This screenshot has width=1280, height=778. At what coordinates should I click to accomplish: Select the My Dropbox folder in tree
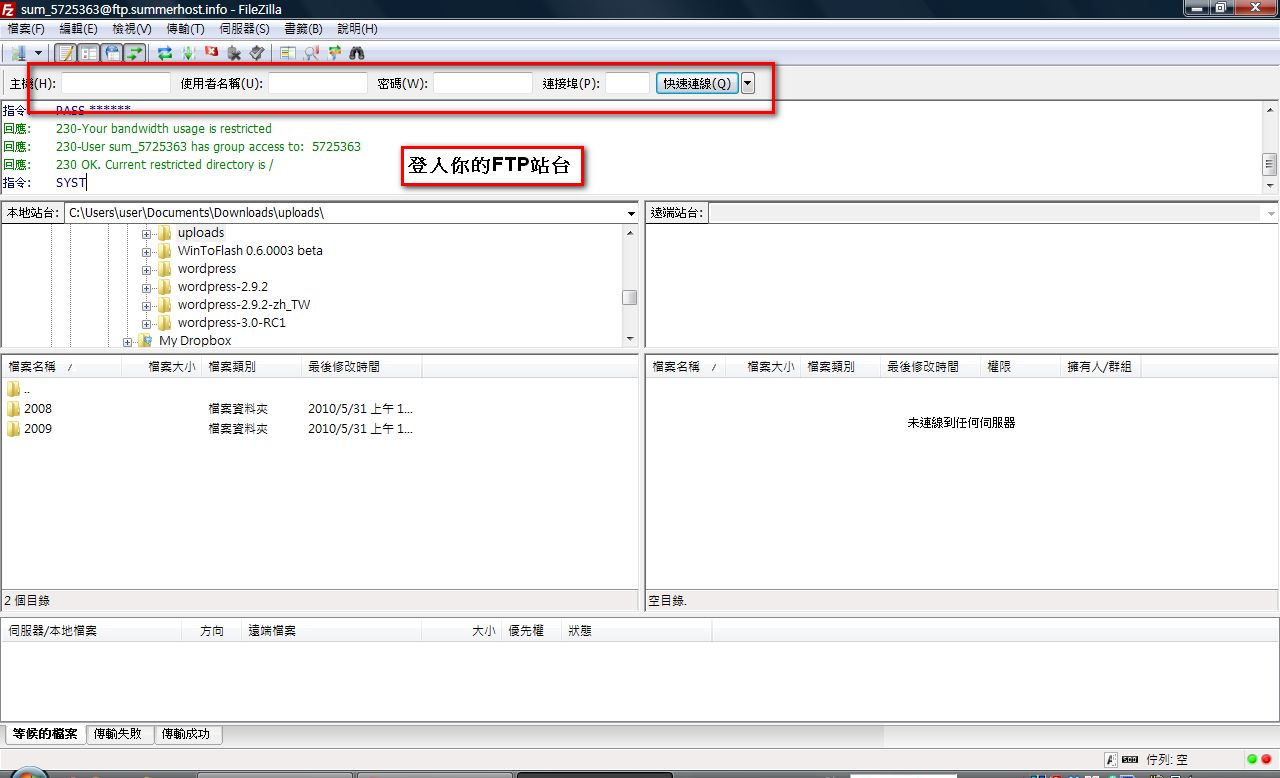pyautogui.click(x=195, y=341)
